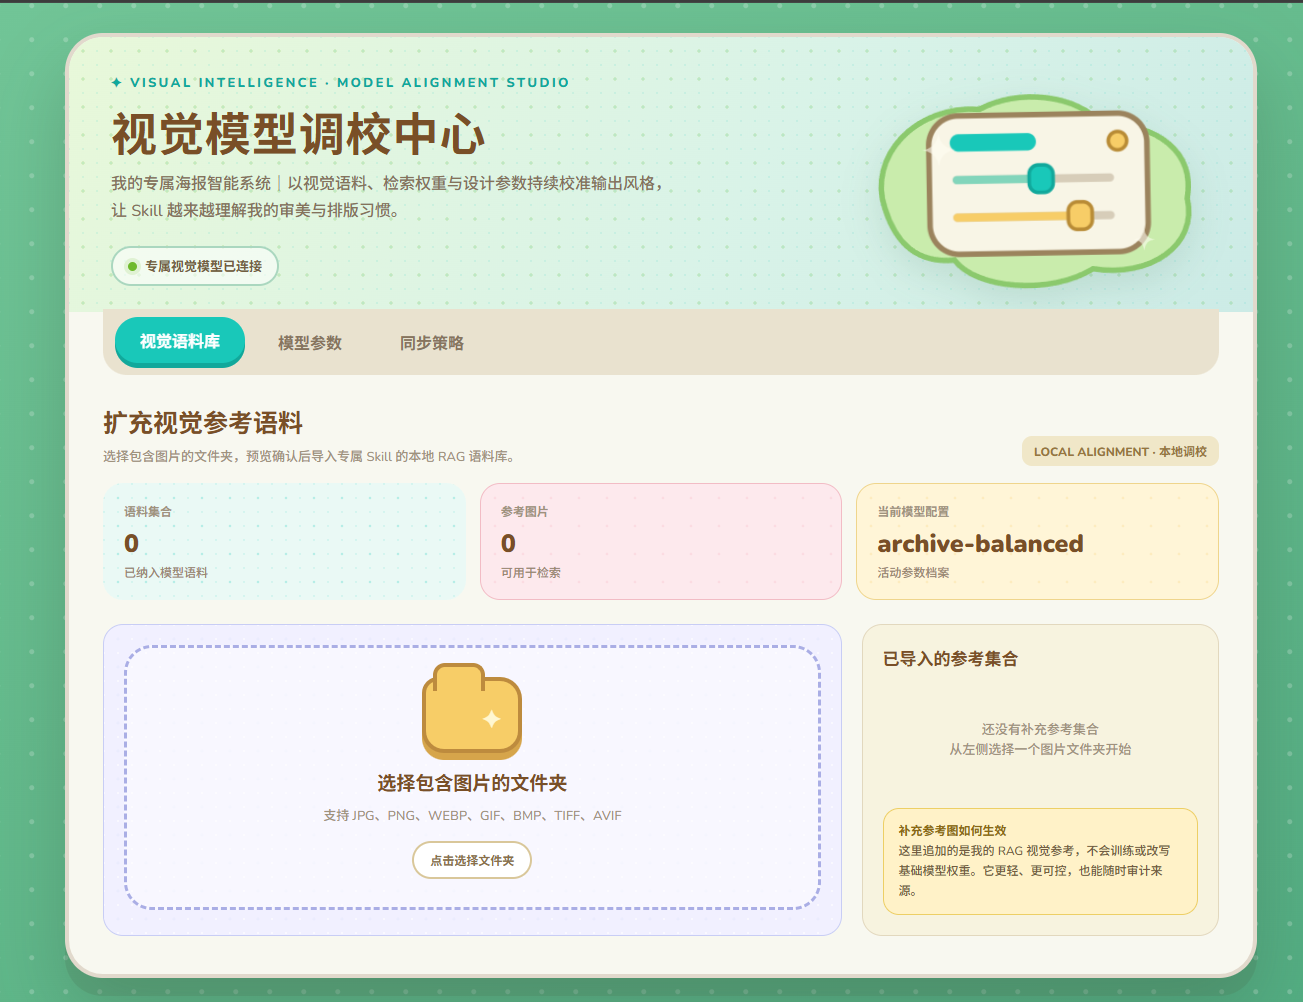Click the 已导入的参考集合 panel heading
This screenshot has height=1002, width=1303.
click(x=950, y=659)
